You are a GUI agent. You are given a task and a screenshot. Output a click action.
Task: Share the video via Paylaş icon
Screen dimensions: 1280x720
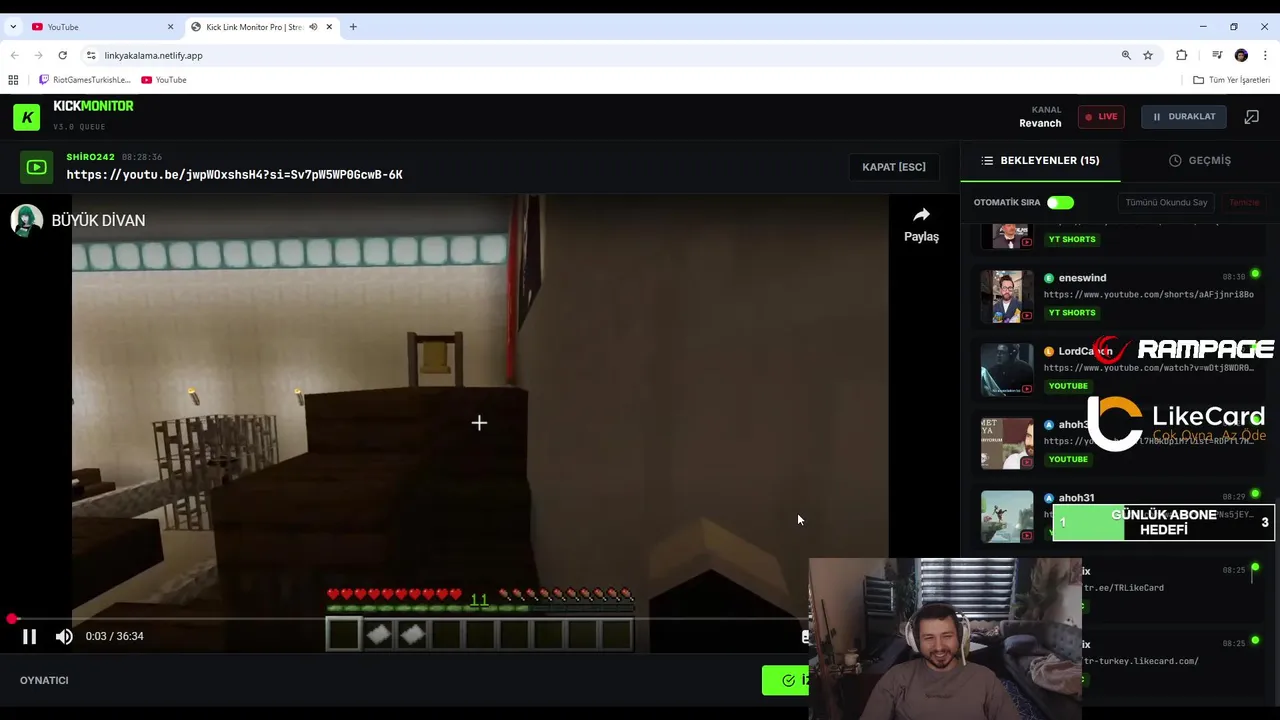(x=921, y=225)
